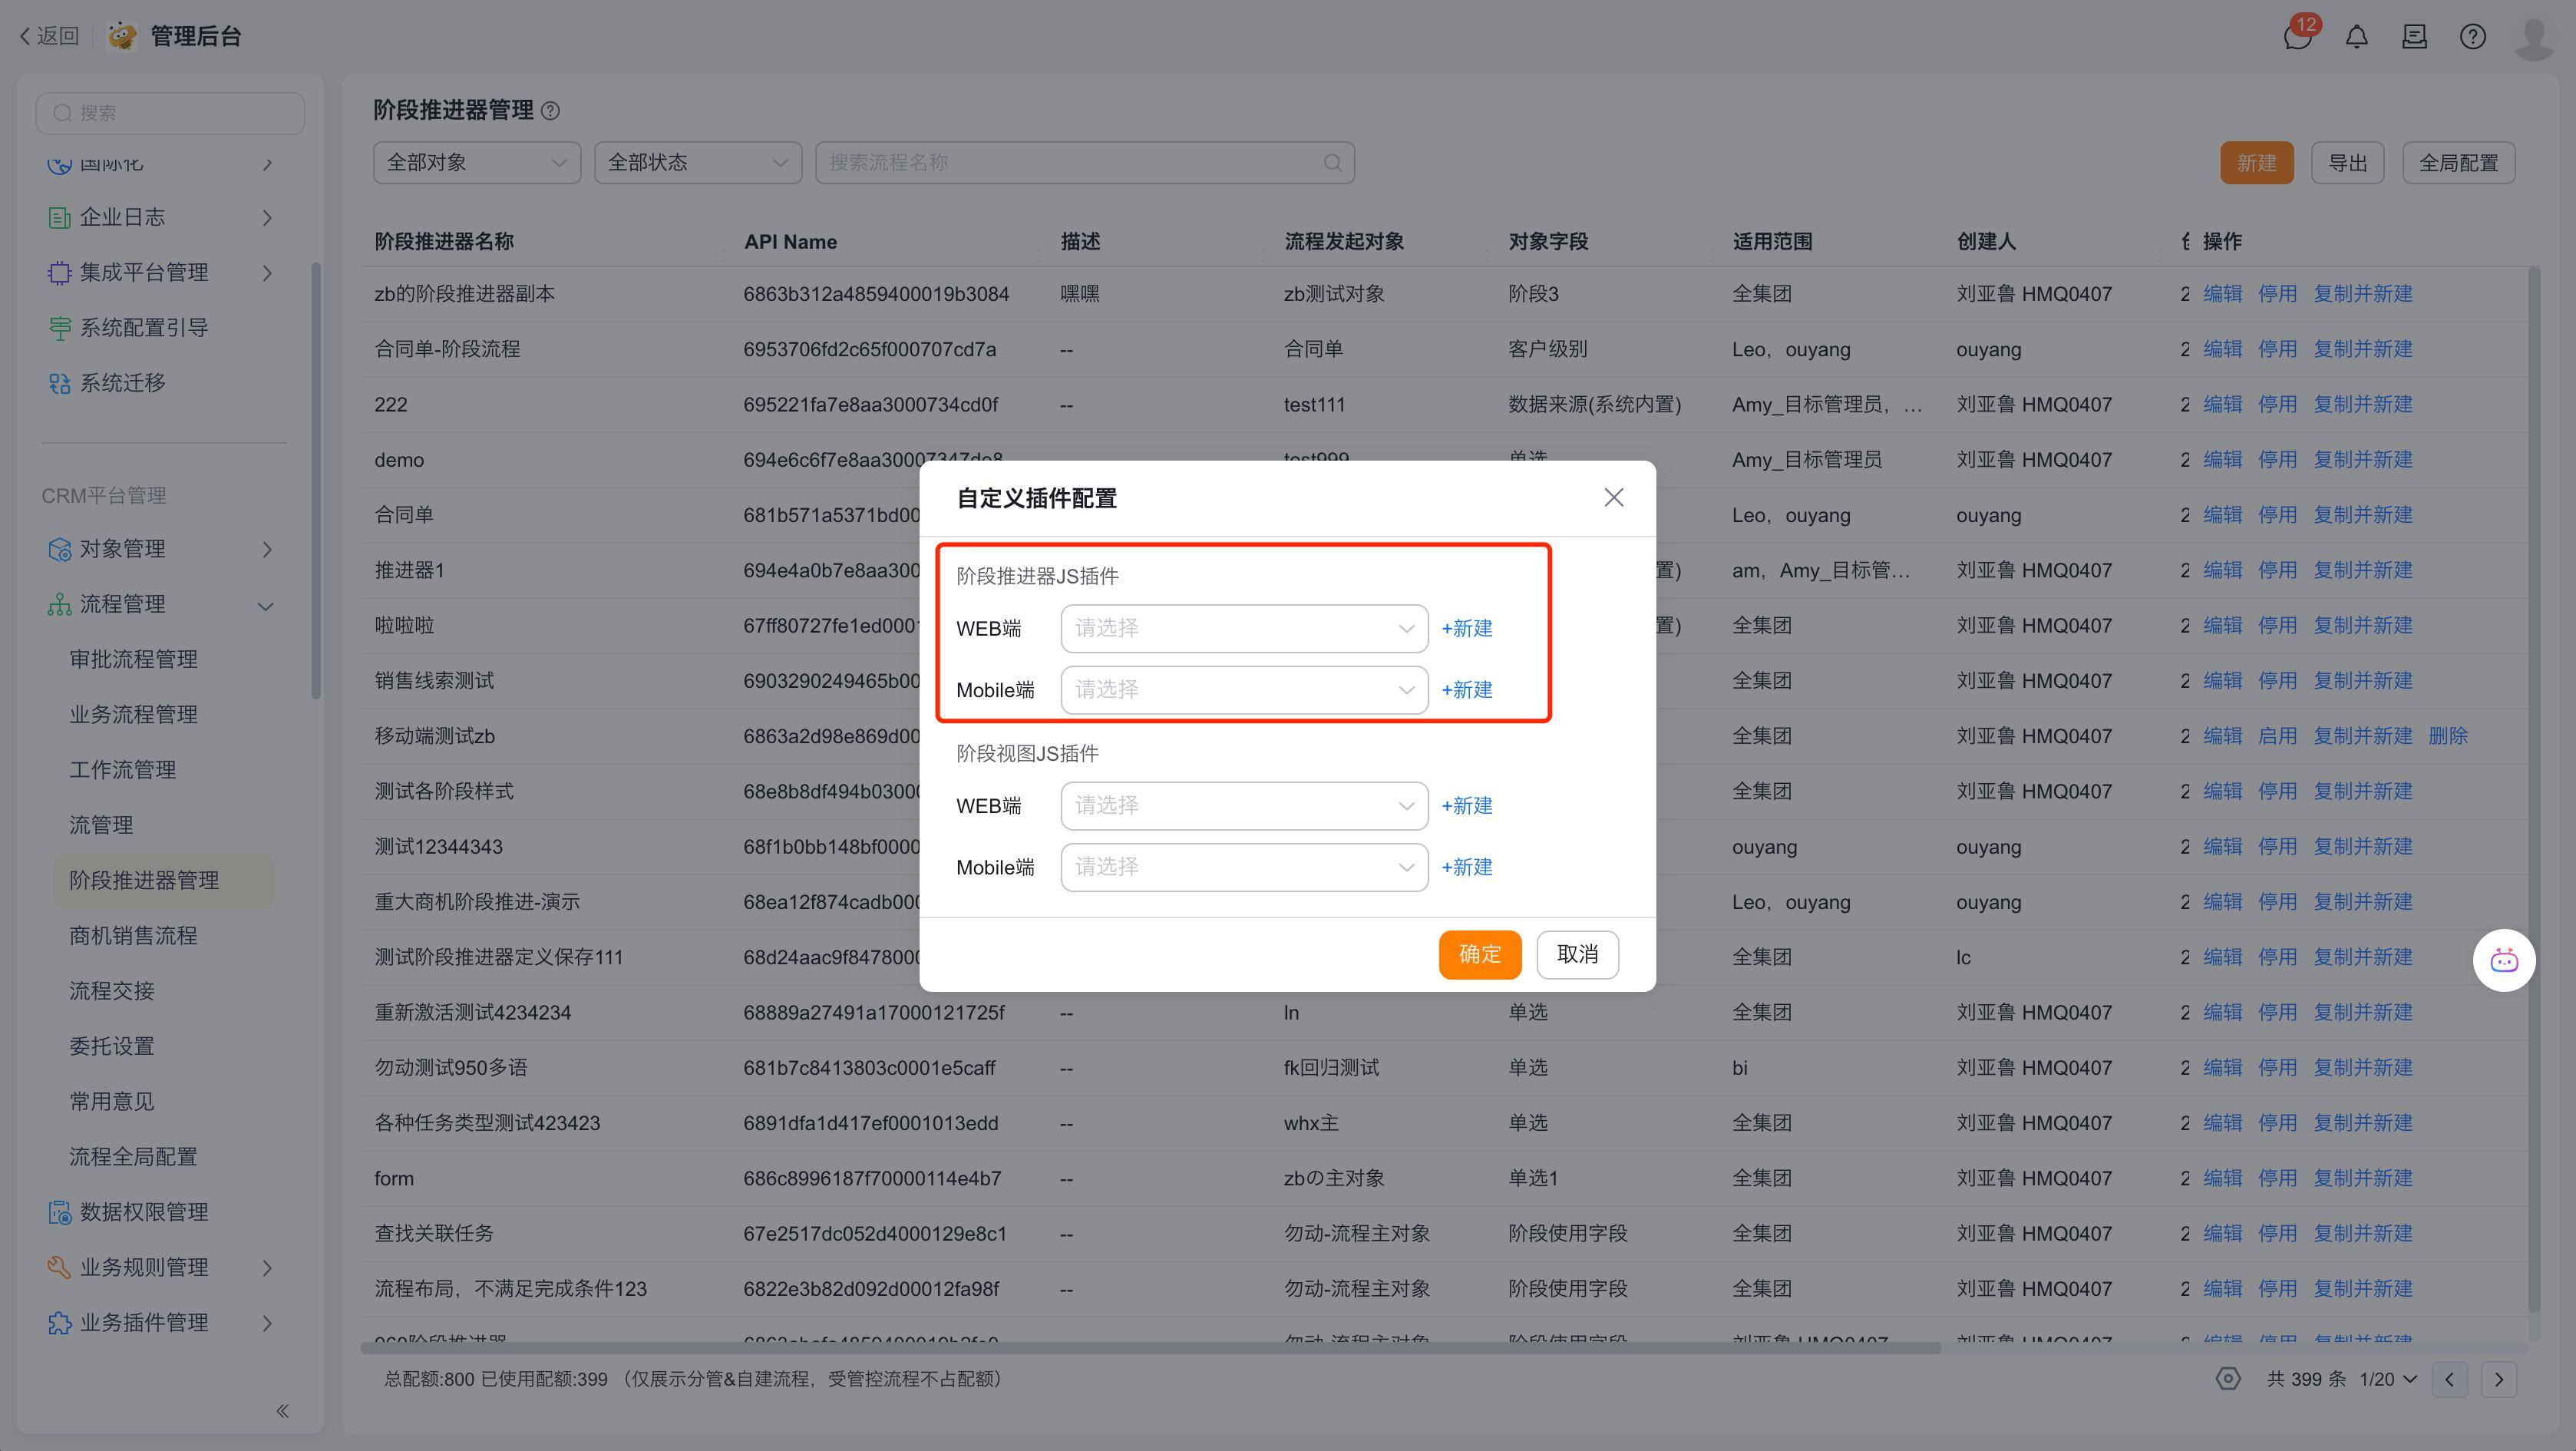The image size is (2576, 1451).
Task: Click the help question mark icon in header
Action: 2472,37
